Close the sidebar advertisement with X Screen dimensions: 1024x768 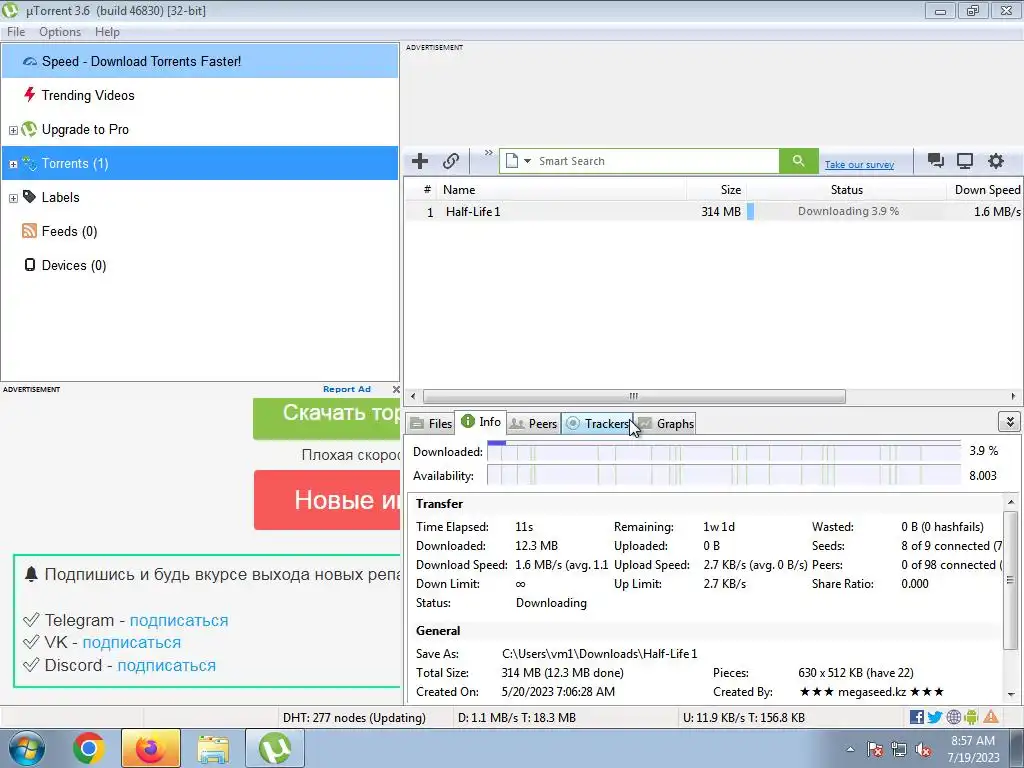point(396,389)
